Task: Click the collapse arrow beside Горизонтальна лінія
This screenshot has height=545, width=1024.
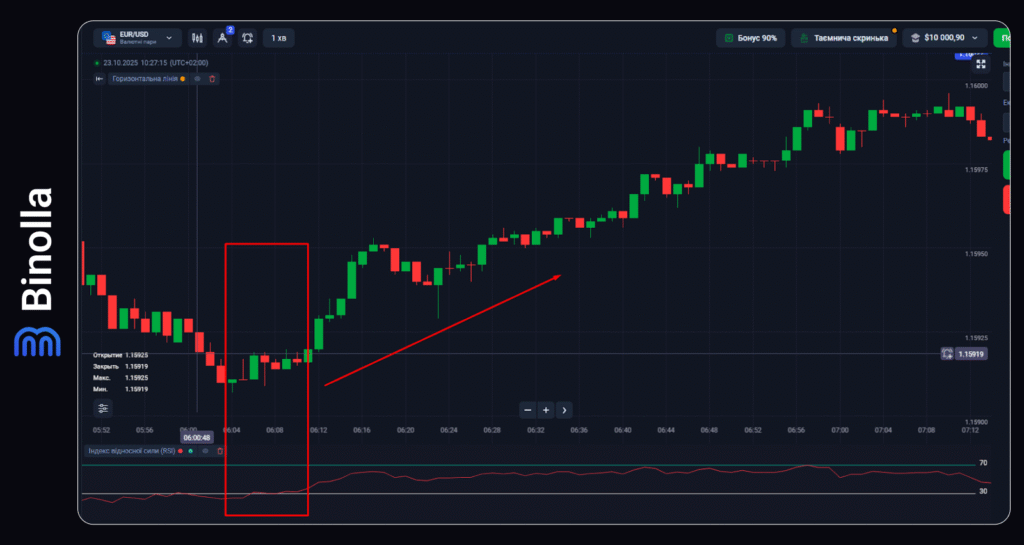Action: click(99, 78)
